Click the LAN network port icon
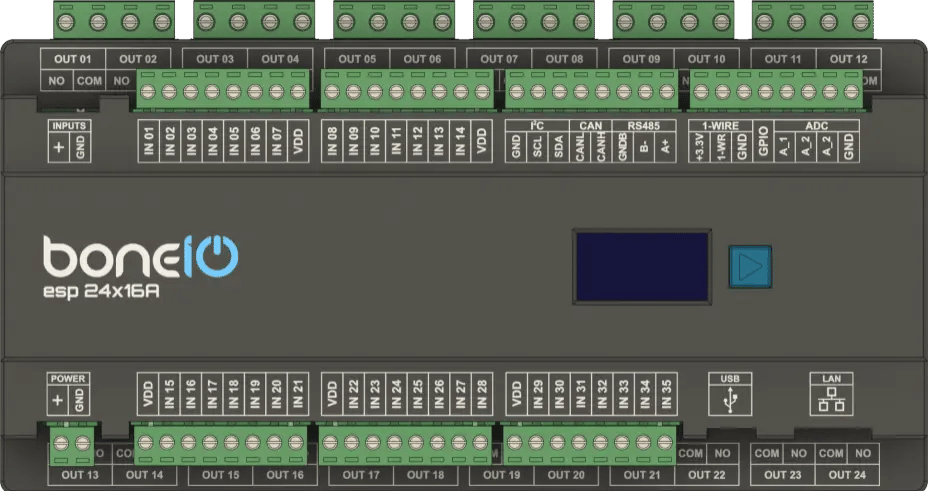928x491 pixels. coord(829,401)
